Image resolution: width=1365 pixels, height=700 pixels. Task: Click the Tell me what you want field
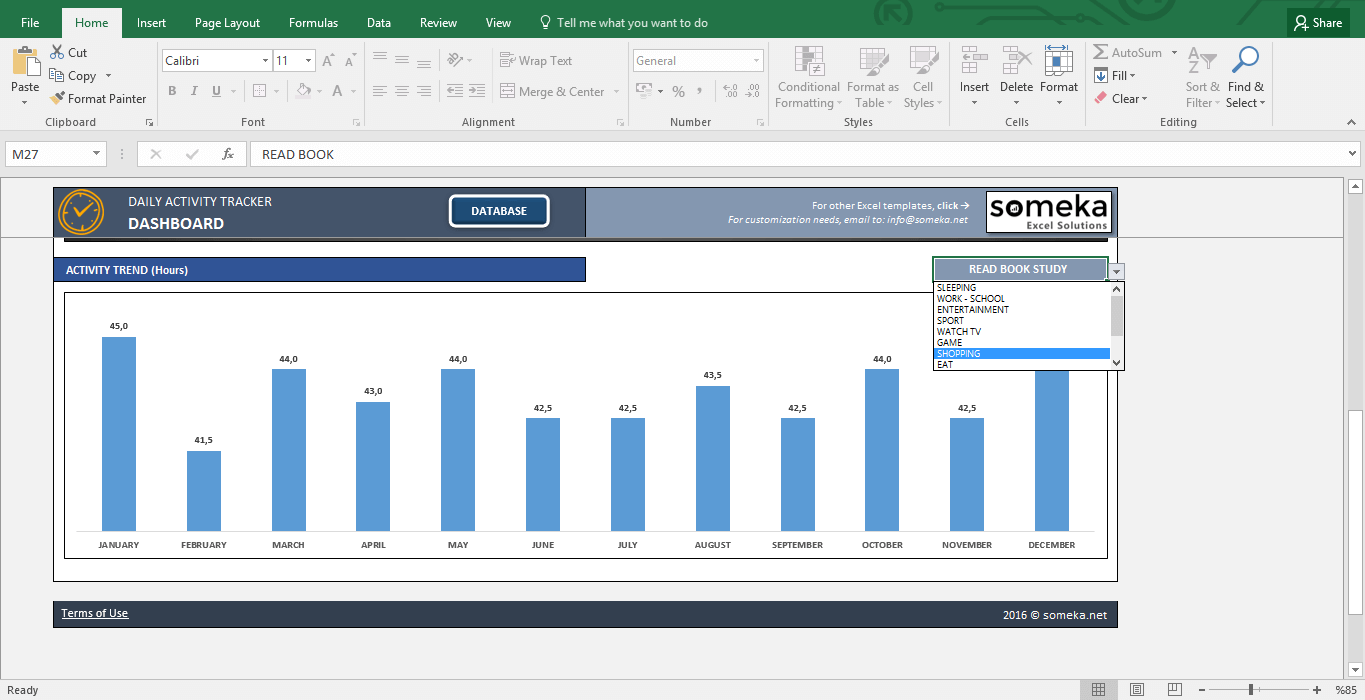click(x=623, y=22)
